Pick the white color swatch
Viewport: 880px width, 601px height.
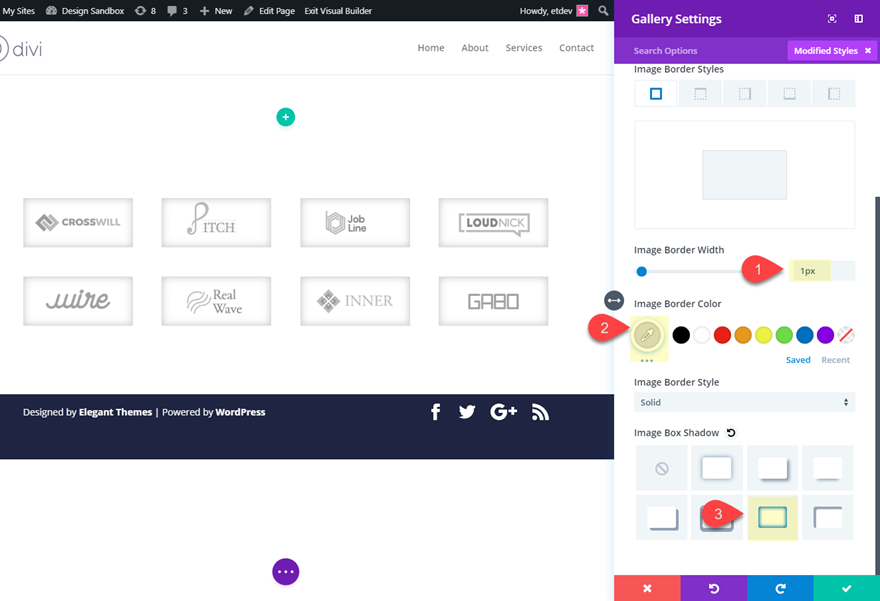[702, 335]
